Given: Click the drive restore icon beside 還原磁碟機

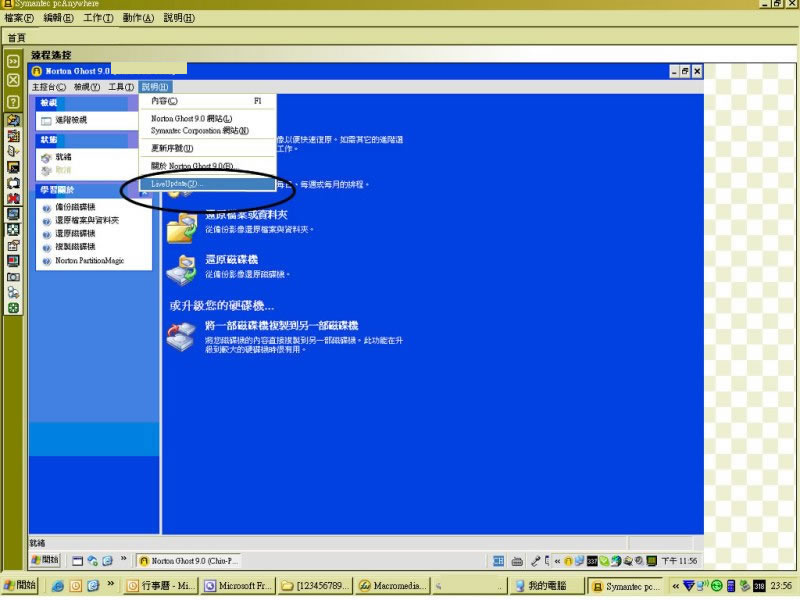Looking at the screenshot, I should (x=181, y=270).
